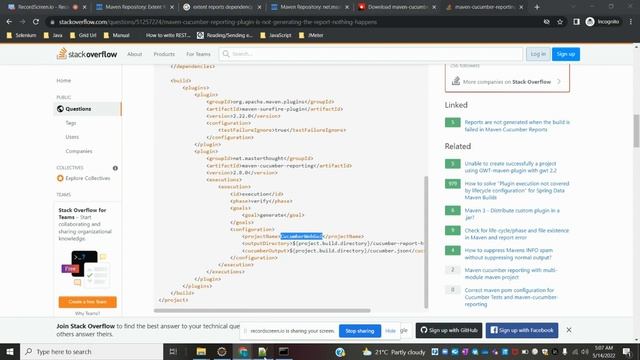Viewport: 640px width, 360px height.
Task: Open Chrome from the taskbar
Action: click(243, 351)
